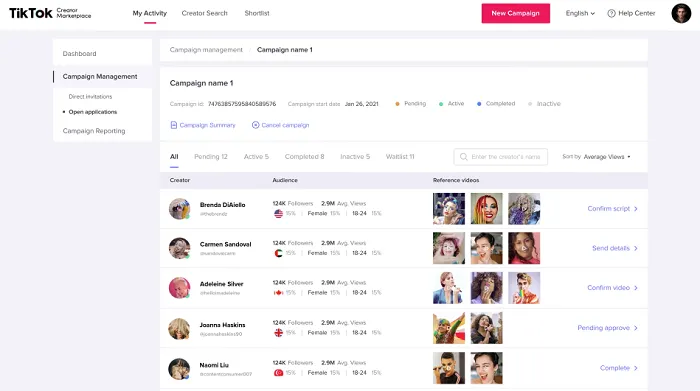This screenshot has width=700, height=391.
Task: Click the flag icon in Carmen's row
Action: point(278,253)
